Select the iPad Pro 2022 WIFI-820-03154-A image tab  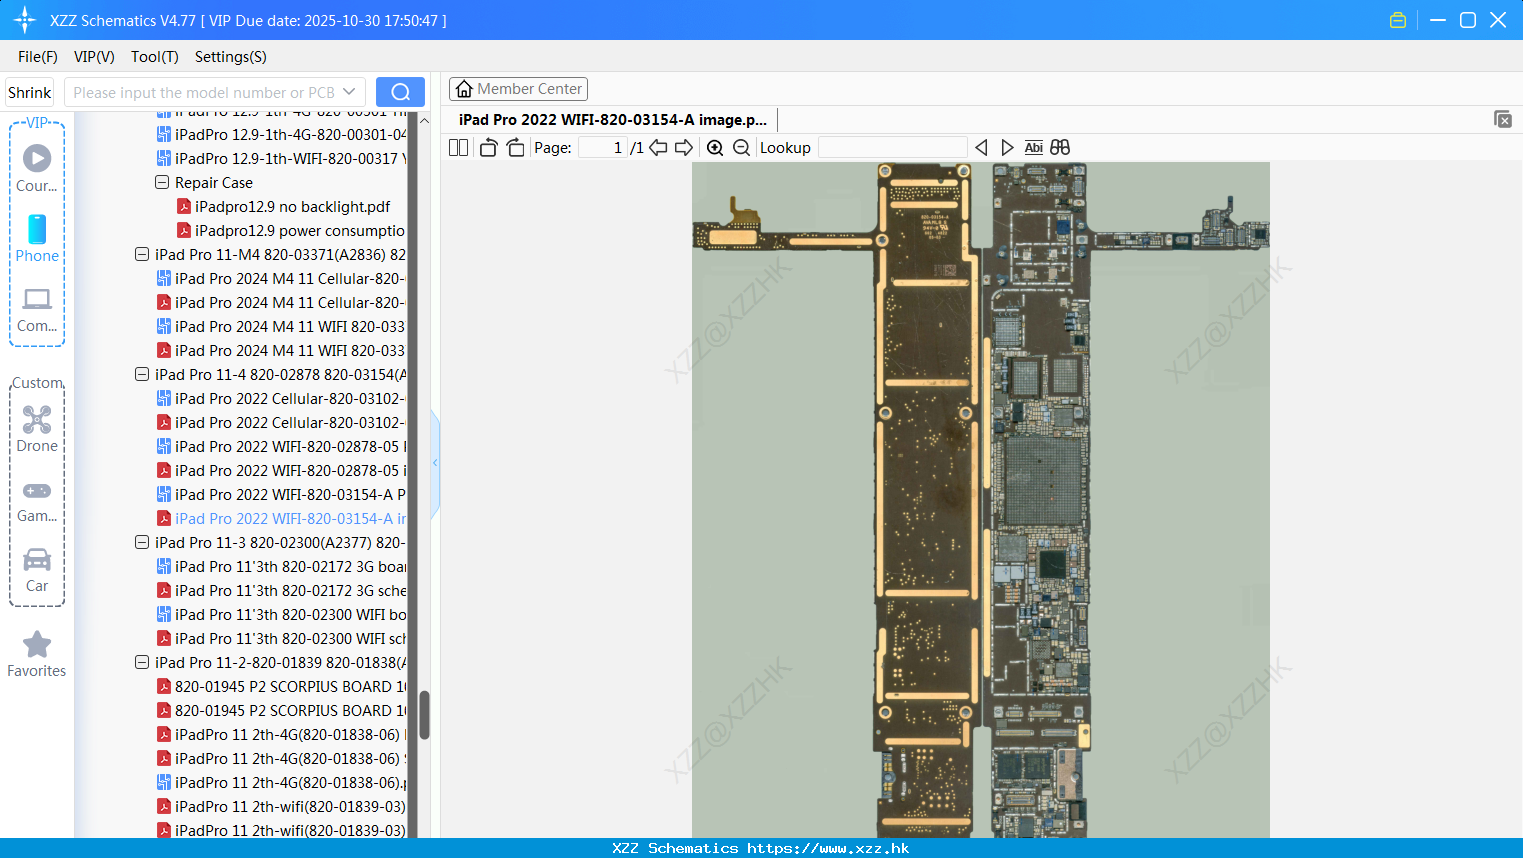[x=613, y=120]
